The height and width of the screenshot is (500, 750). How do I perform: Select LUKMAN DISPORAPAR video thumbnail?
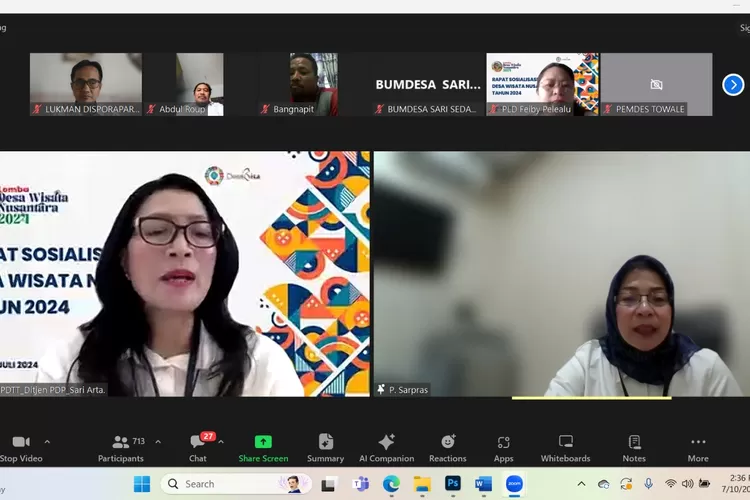click(x=86, y=84)
